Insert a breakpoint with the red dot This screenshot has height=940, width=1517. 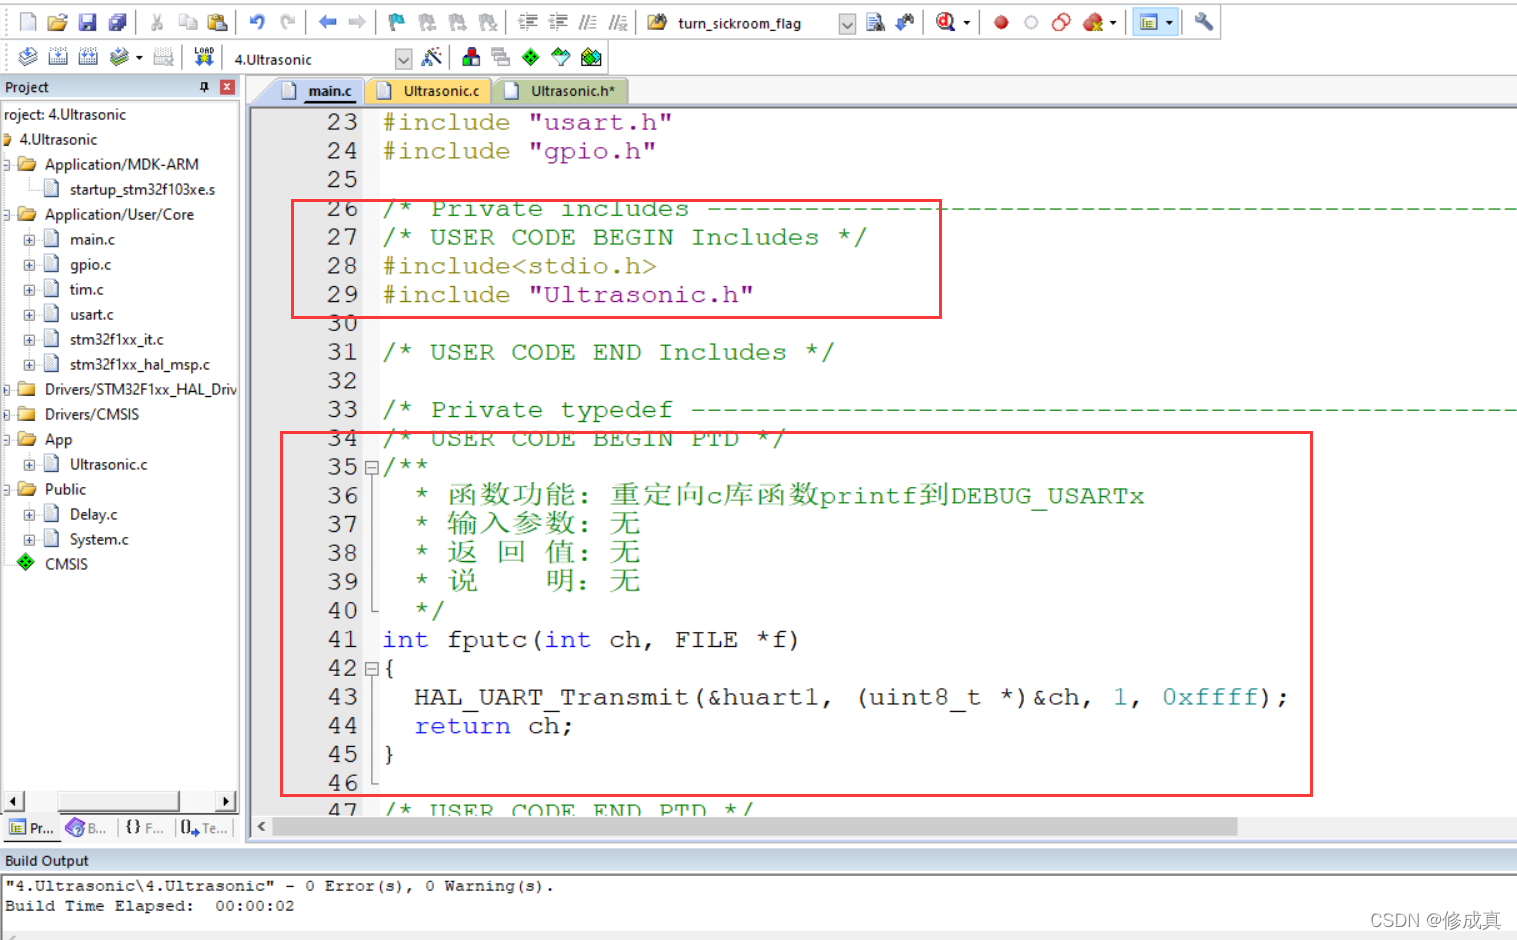coord(1001,22)
